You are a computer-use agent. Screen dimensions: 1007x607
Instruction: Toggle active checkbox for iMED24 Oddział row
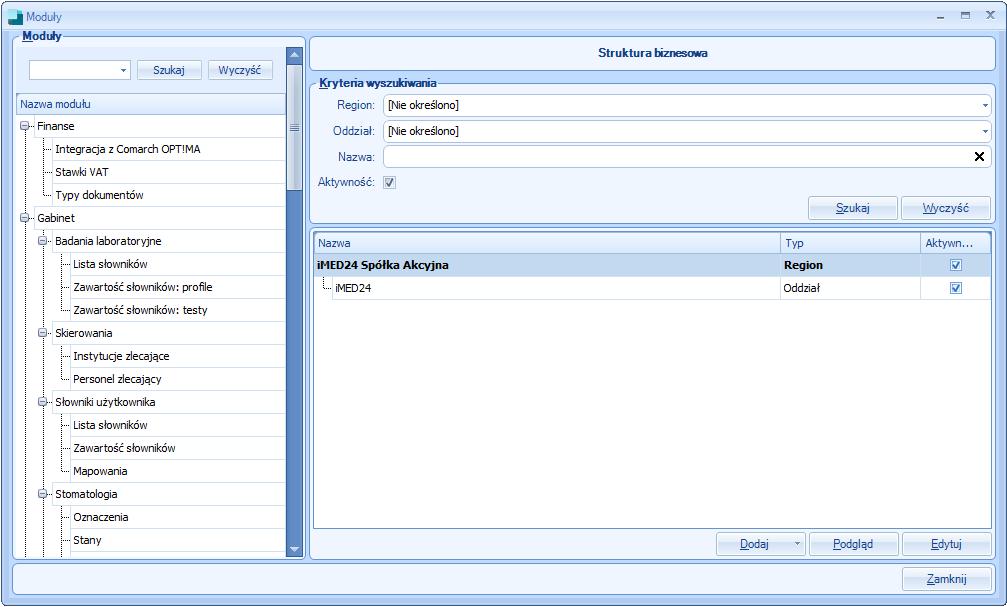[956, 288]
